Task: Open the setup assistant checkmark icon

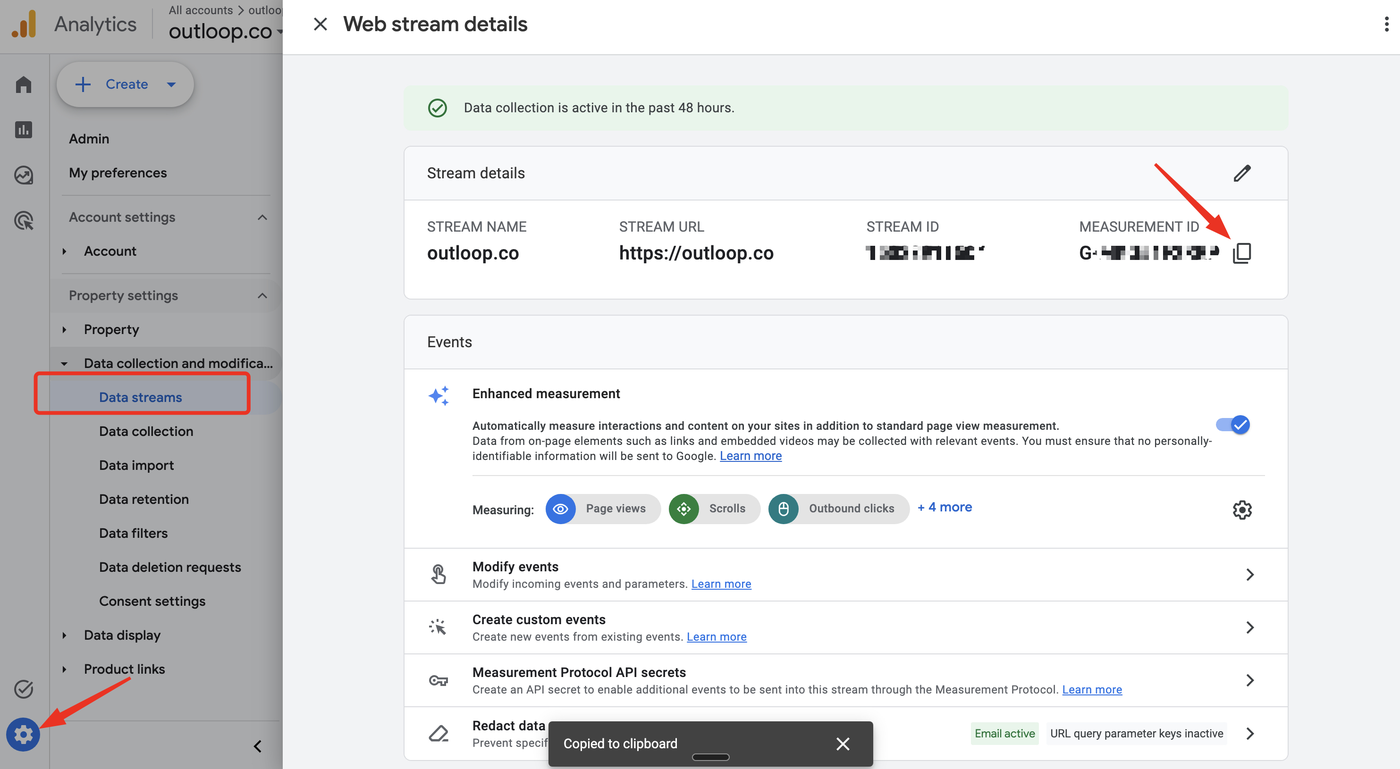Action: point(24,689)
